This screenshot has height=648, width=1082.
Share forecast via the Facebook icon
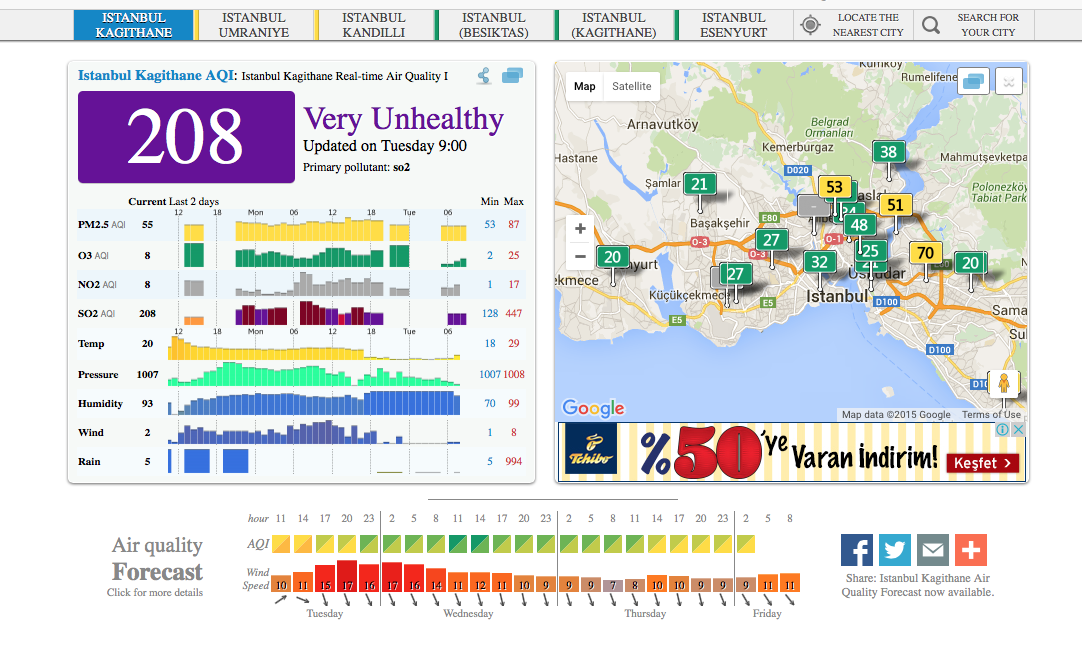click(857, 550)
